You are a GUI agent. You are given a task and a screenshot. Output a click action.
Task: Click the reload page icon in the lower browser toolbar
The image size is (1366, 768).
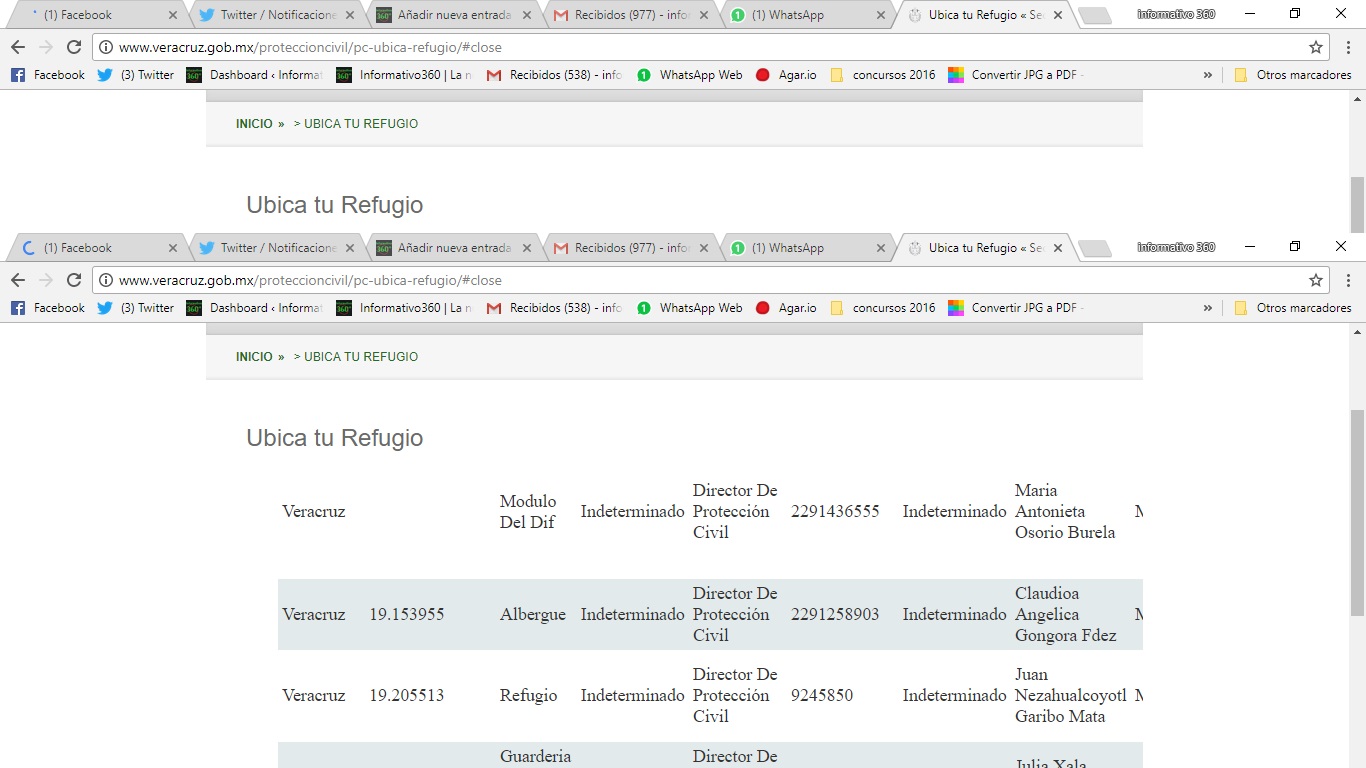pyautogui.click(x=74, y=281)
